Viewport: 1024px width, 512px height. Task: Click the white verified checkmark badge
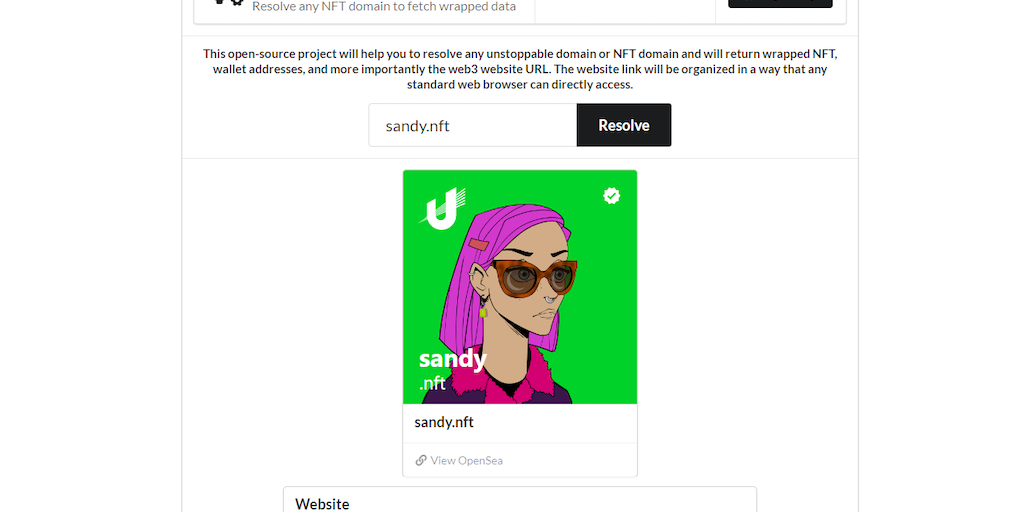611,195
